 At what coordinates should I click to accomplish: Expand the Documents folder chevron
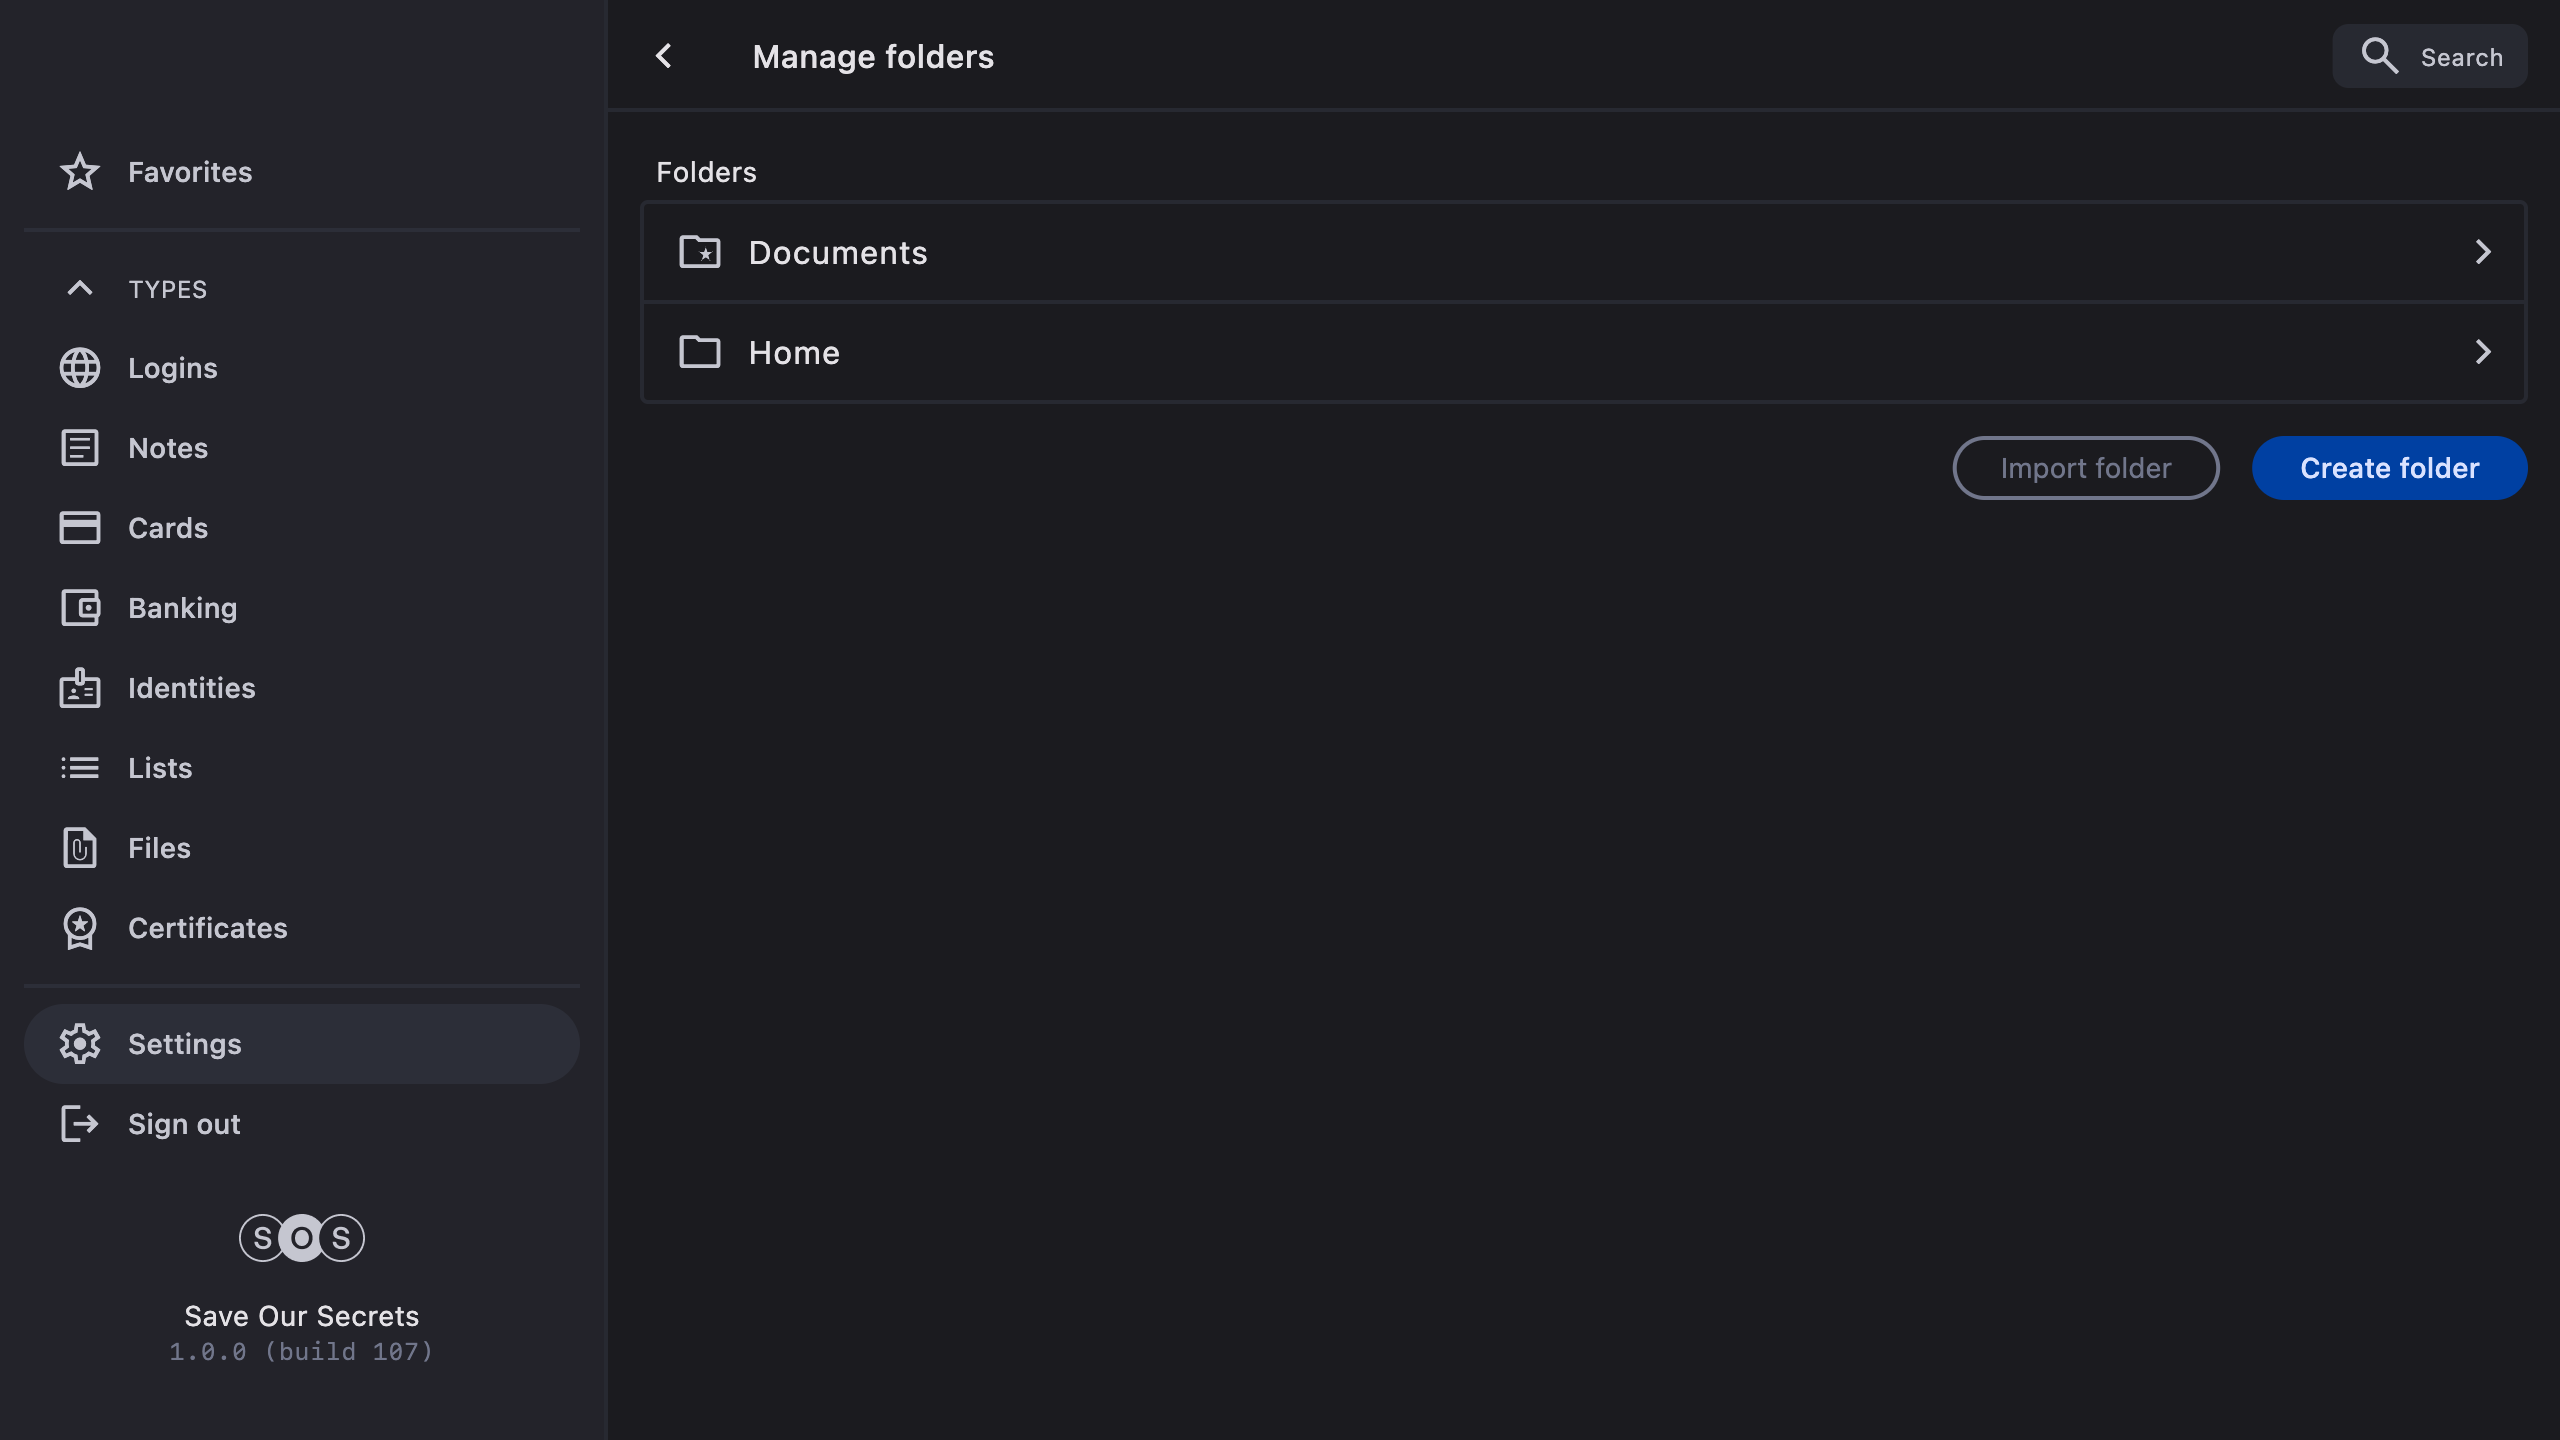click(x=2482, y=252)
